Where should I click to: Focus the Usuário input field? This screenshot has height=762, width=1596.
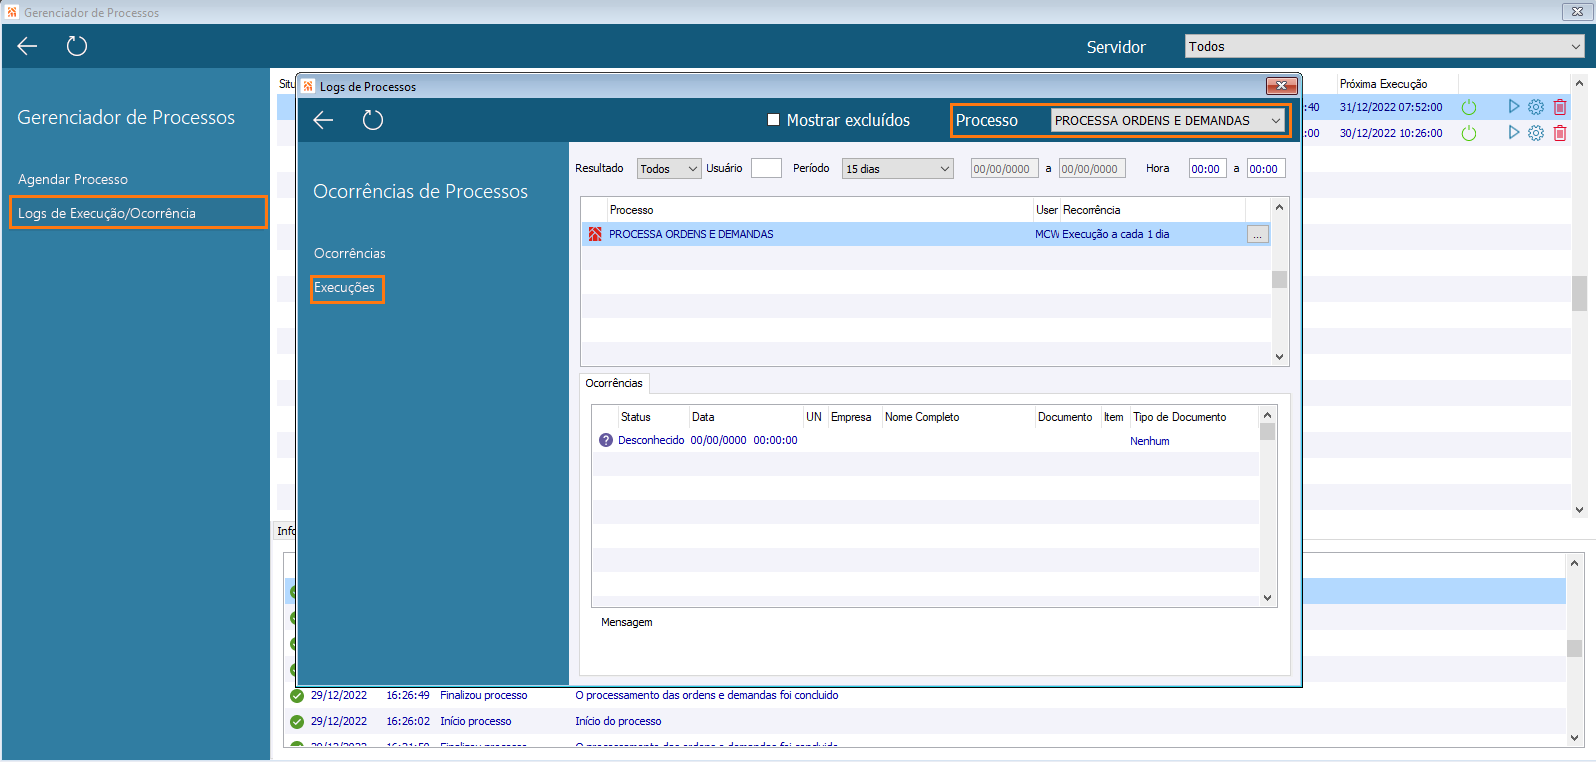(x=766, y=169)
